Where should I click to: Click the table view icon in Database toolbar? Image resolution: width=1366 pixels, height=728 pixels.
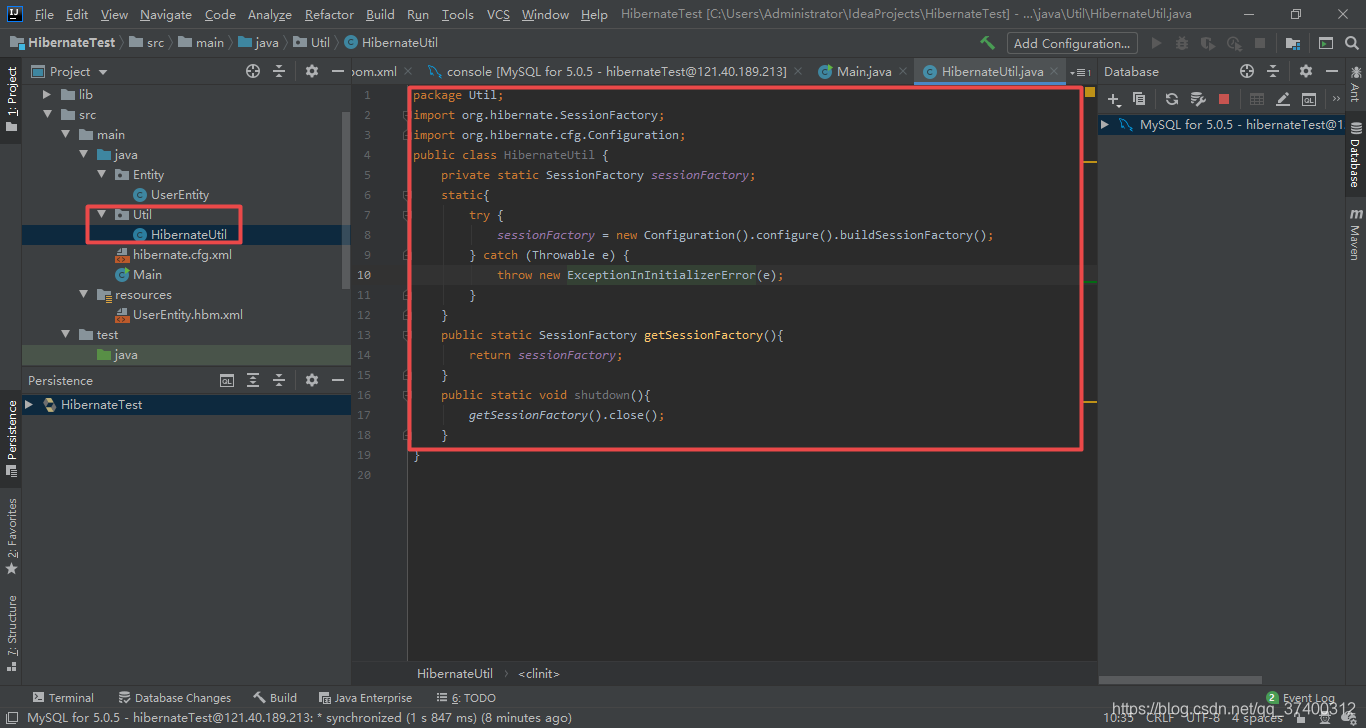(x=1257, y=99)
